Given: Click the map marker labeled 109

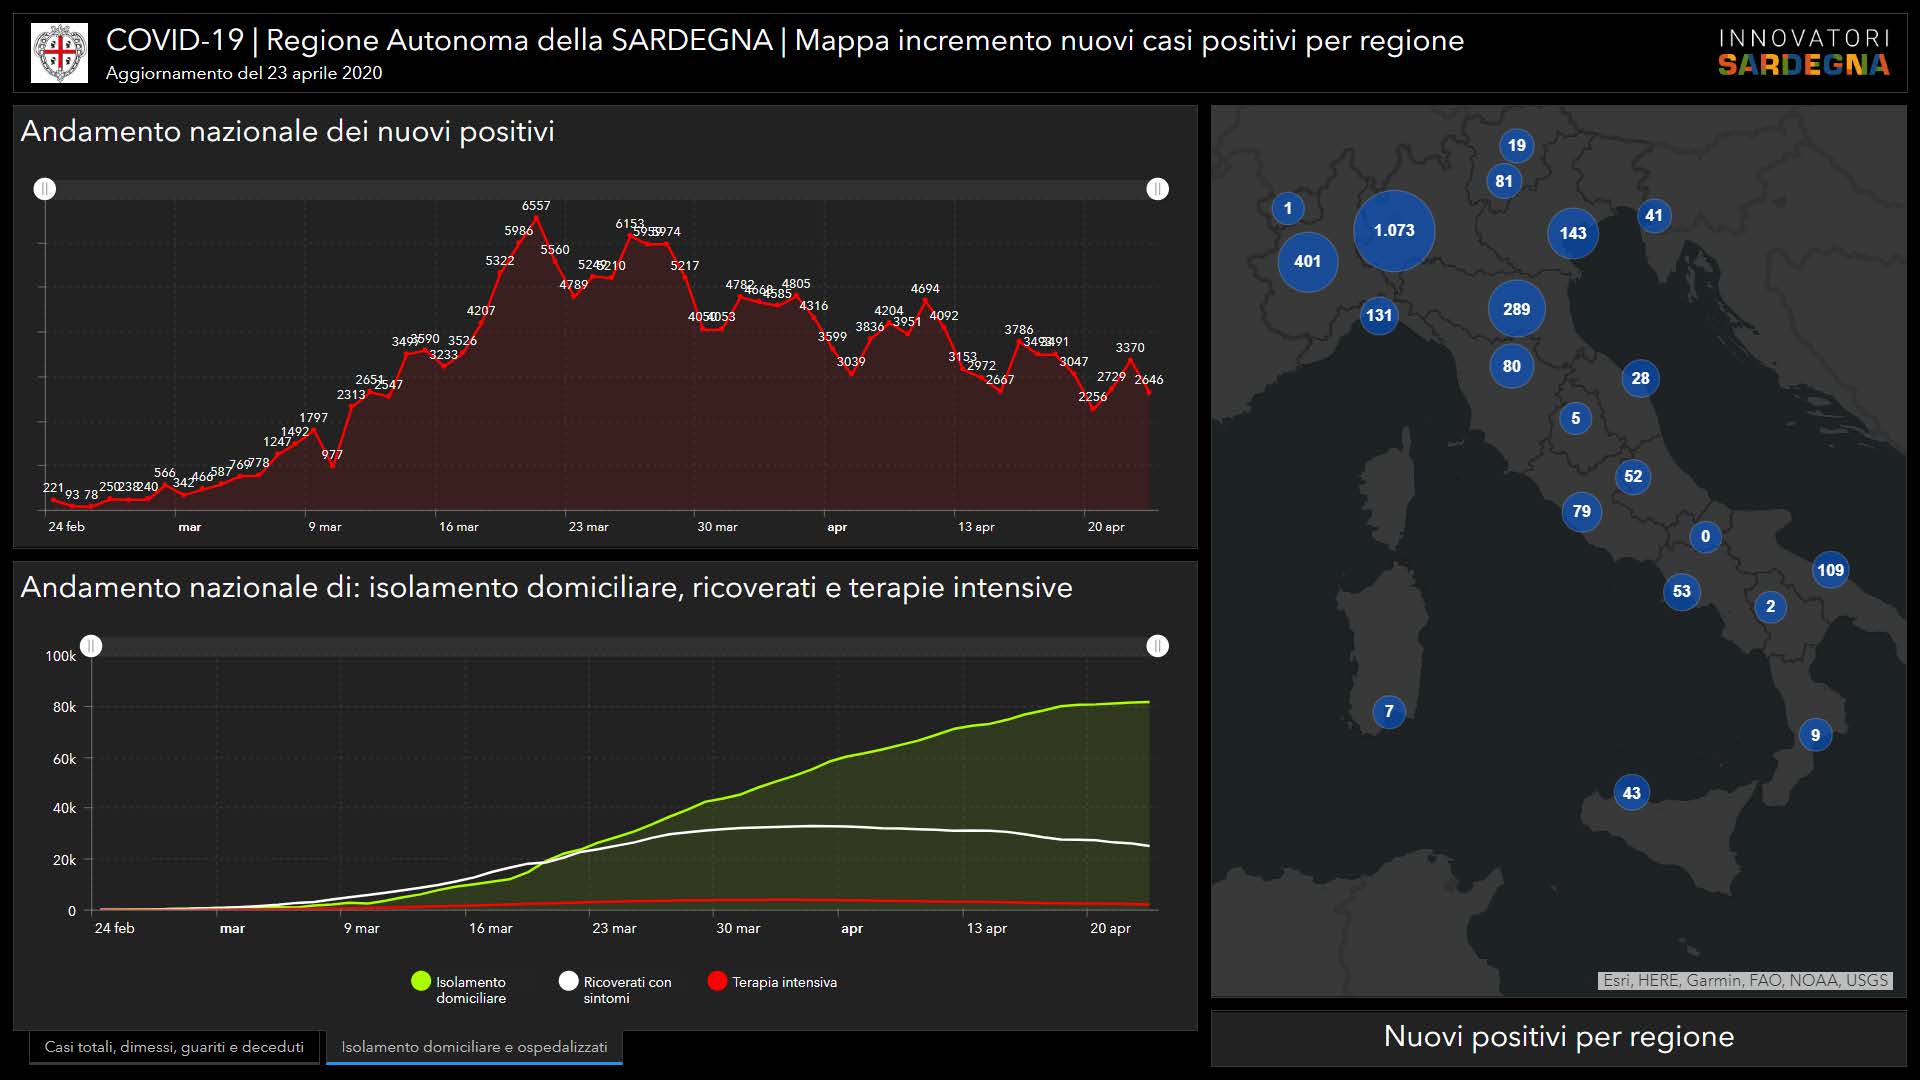Looking at the screenshot, I should pyautogui.click(x=1830, y=570).
